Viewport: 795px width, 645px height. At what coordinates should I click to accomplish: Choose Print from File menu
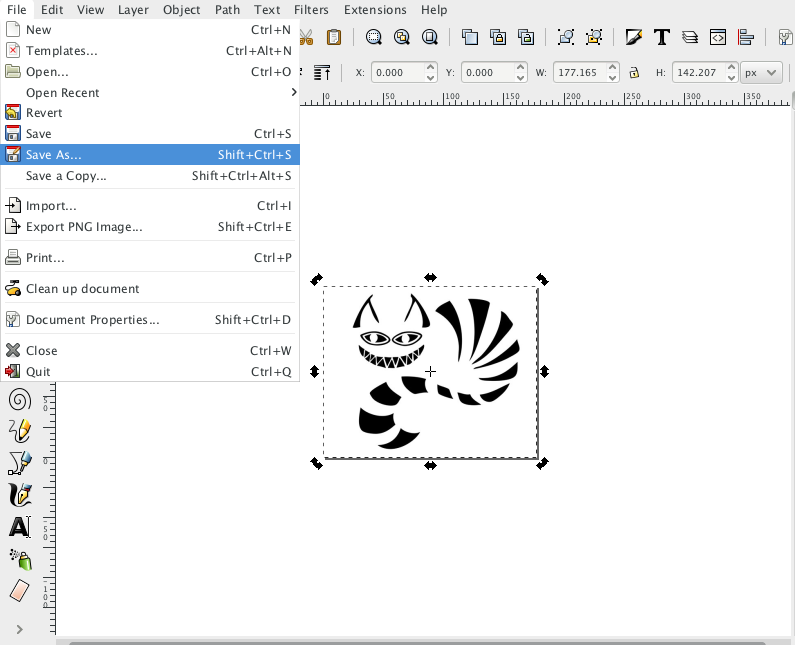pyautogui.click(x=150, y=258)
